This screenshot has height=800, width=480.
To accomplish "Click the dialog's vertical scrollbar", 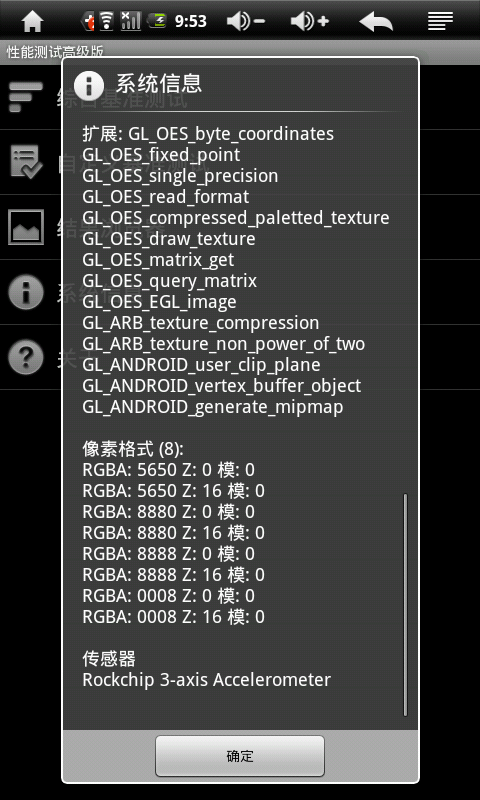I will tap(406, 604).
